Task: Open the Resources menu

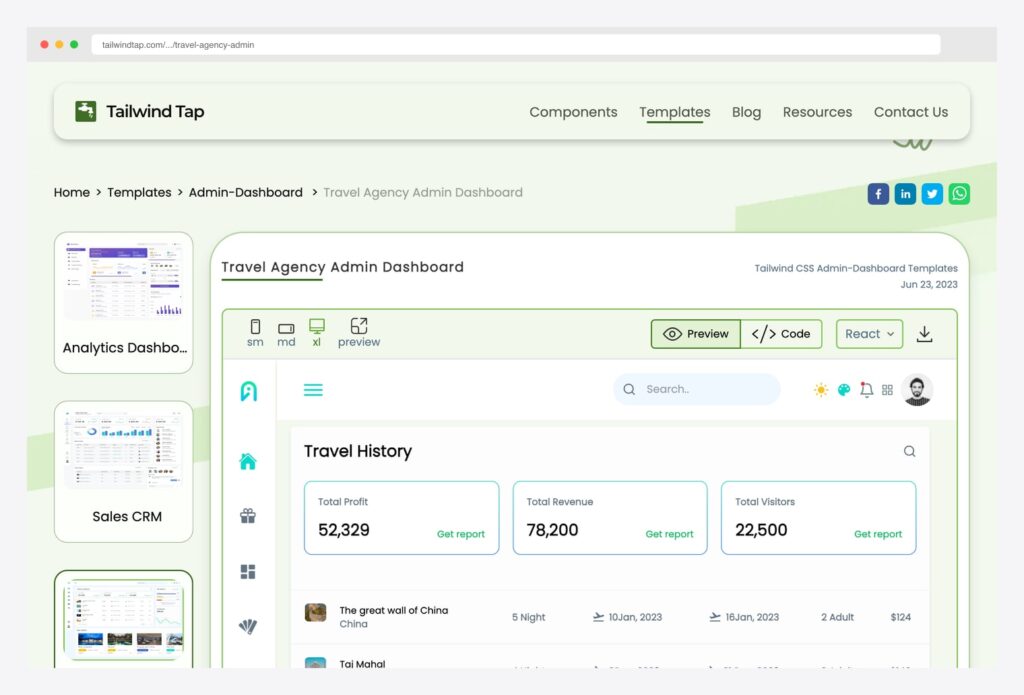Action: point(817,112)
